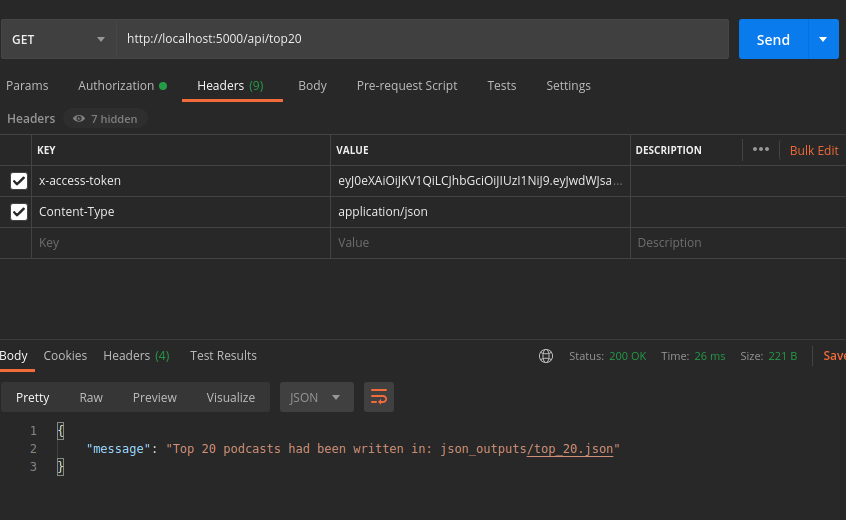
Task: Click the three dots column options icon
Action: [761, 150]
